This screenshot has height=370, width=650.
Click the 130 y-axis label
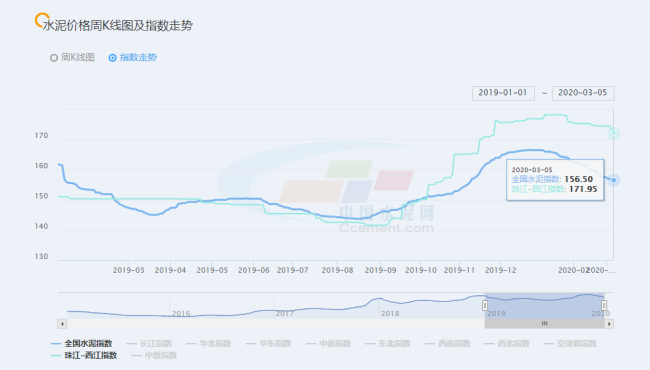(x=41, y=256)
